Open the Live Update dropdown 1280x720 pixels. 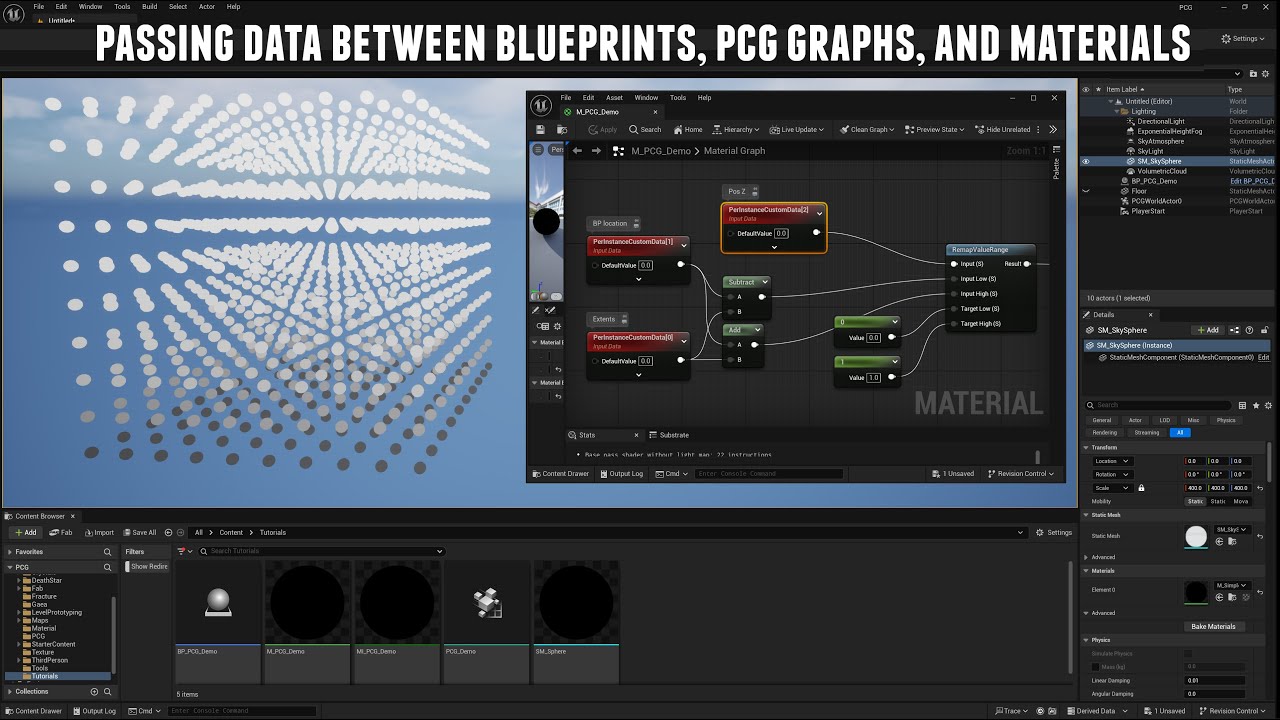[799, 129]
